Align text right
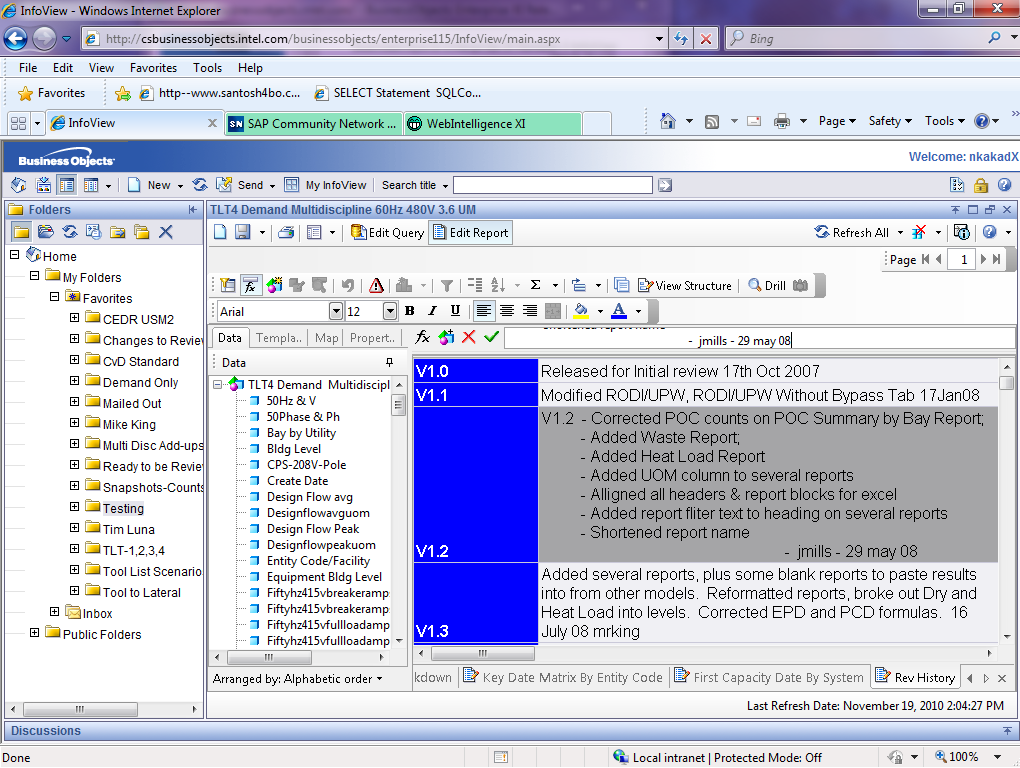 pyautogui.click(x=530, y=311)
